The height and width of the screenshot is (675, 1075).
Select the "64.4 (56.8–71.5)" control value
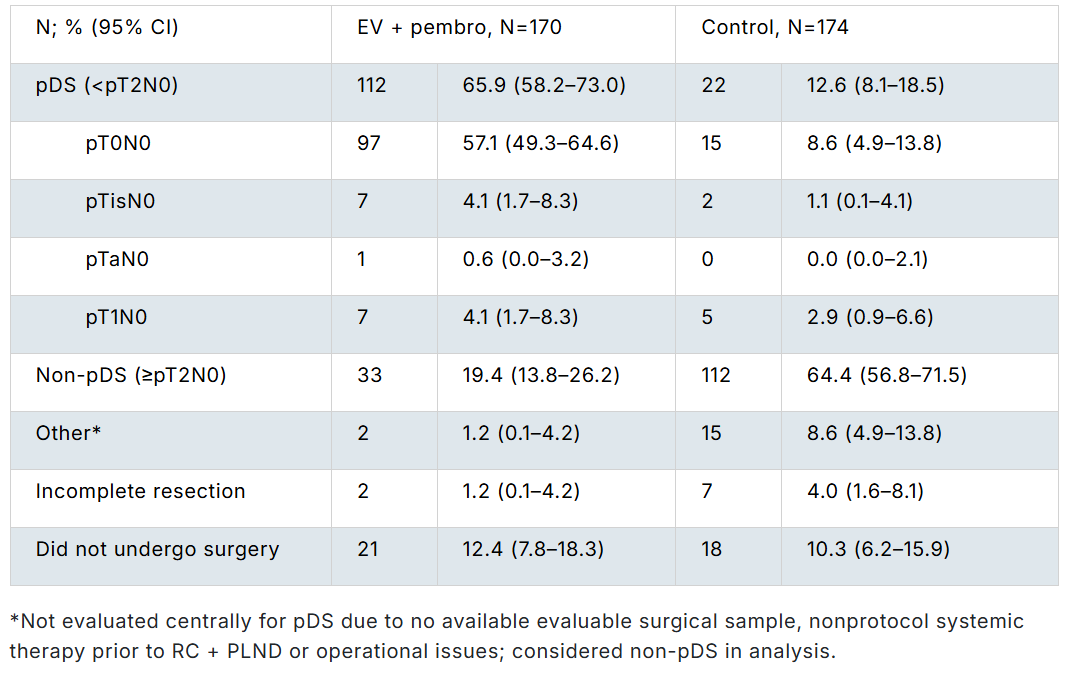tap(887, 376)
